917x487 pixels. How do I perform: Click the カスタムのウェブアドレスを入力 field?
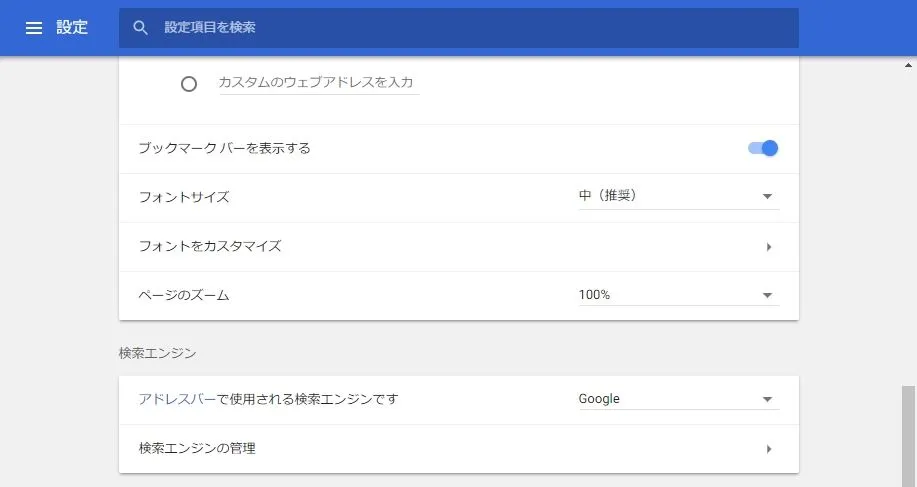319,83
